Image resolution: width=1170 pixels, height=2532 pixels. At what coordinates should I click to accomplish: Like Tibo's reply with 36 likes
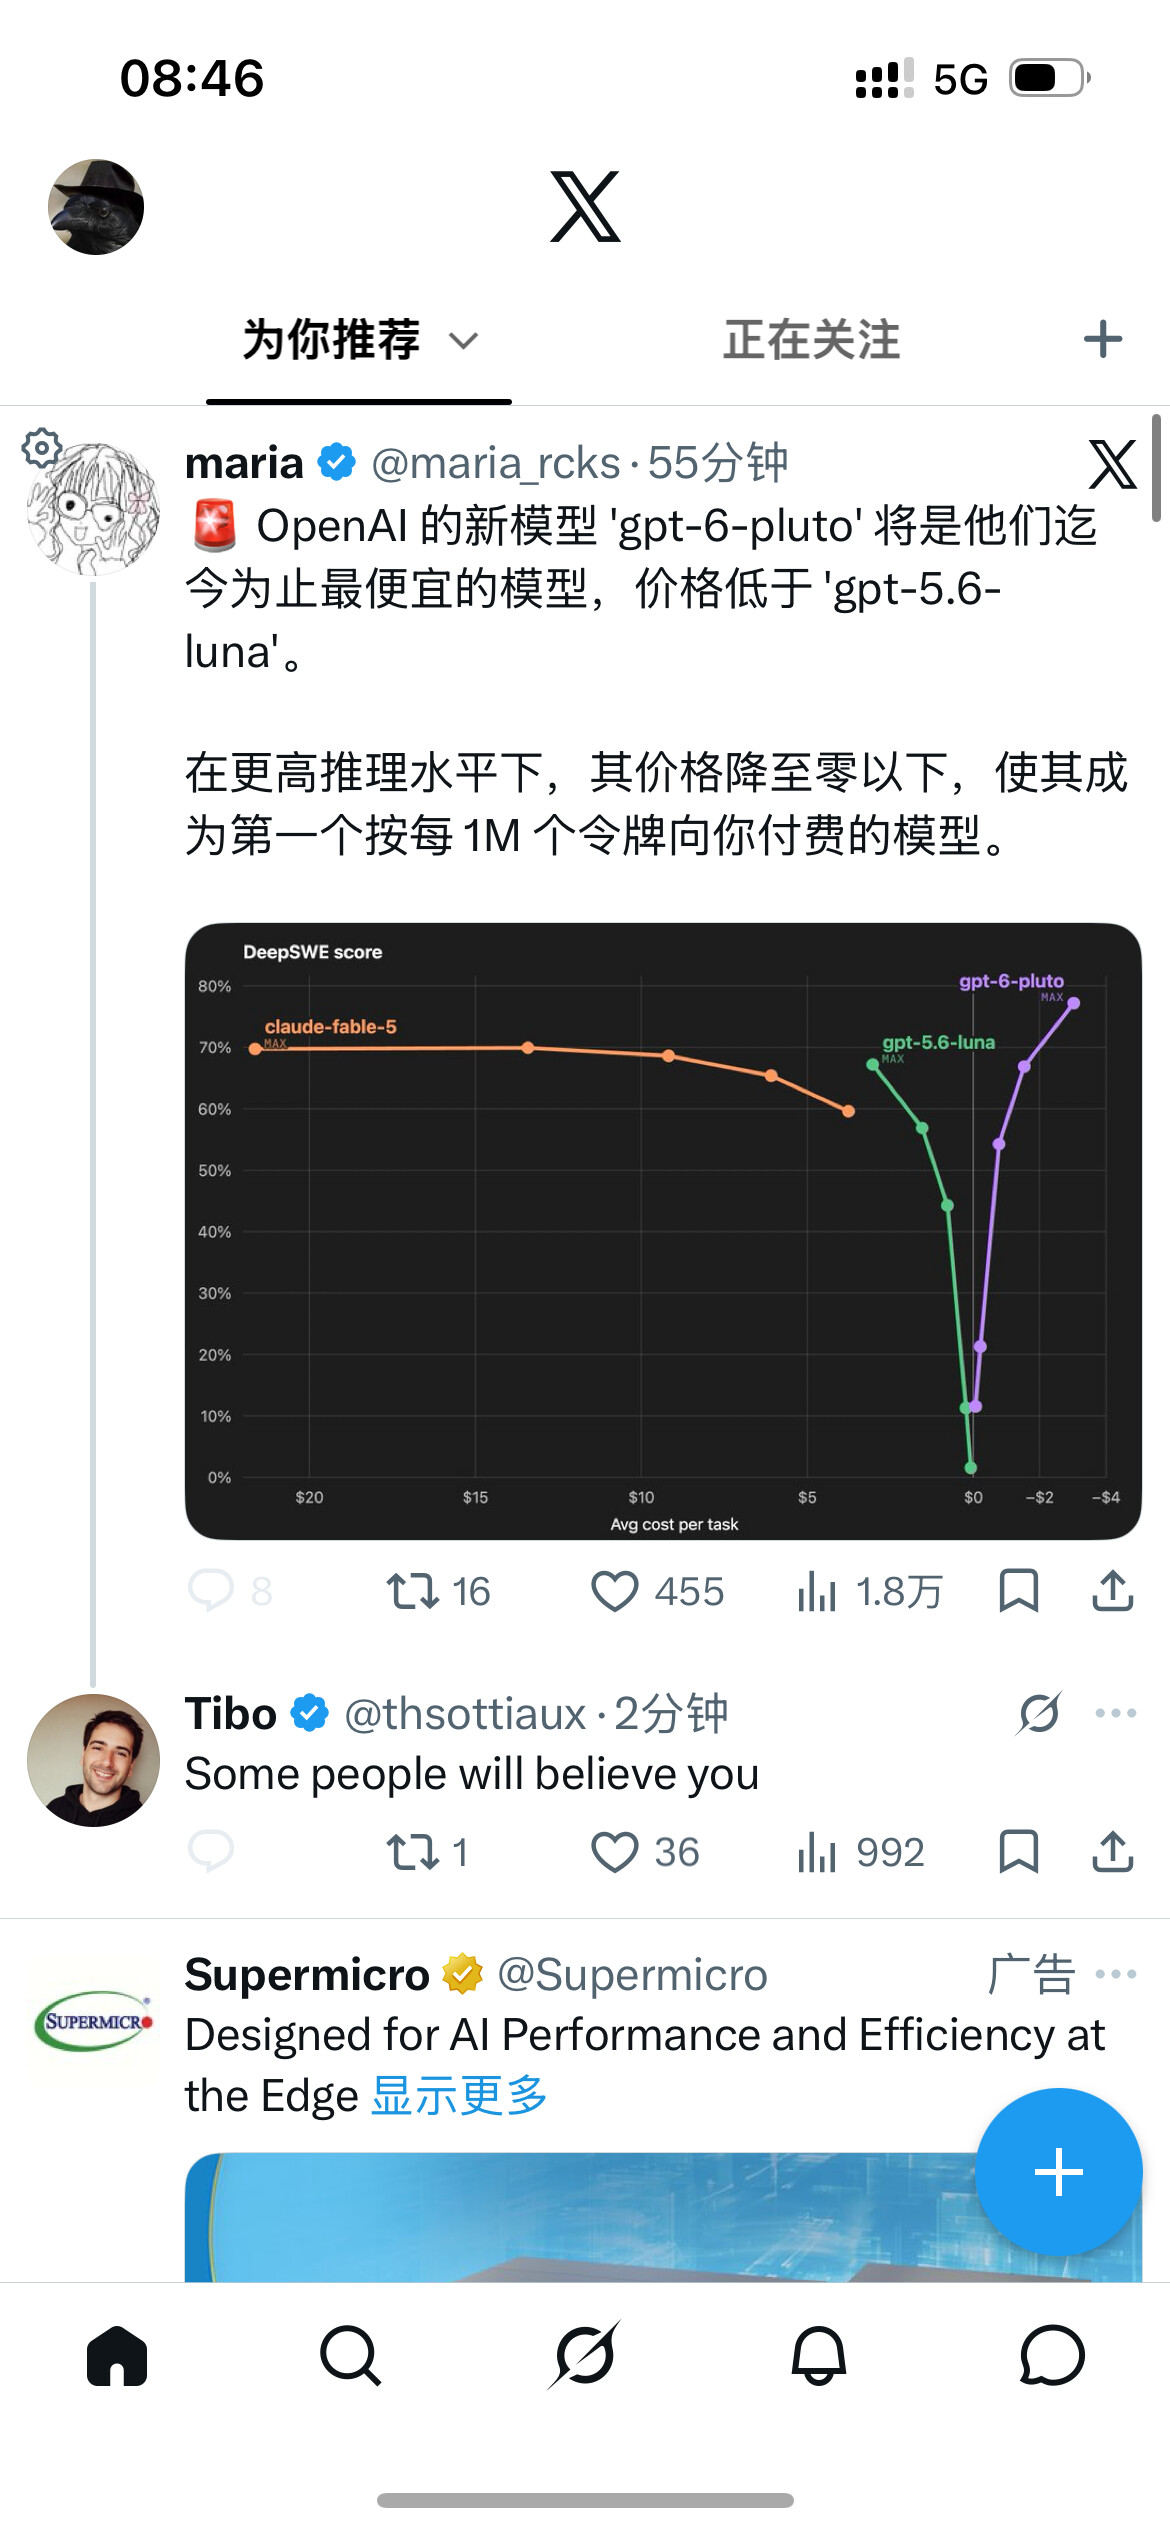coord(645,1852)
